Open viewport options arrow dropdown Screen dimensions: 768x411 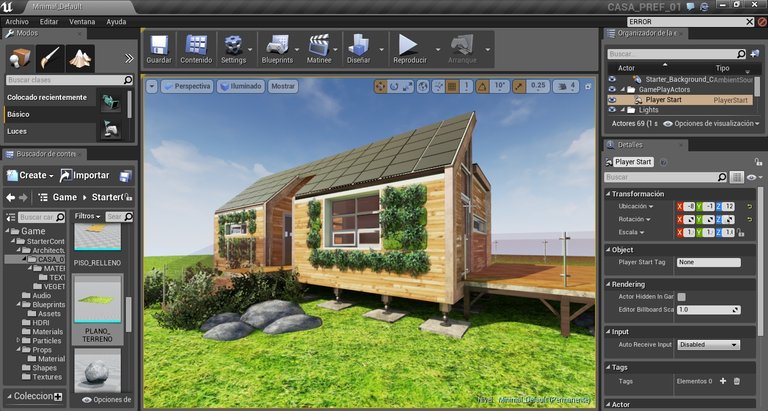pos(152,87)
